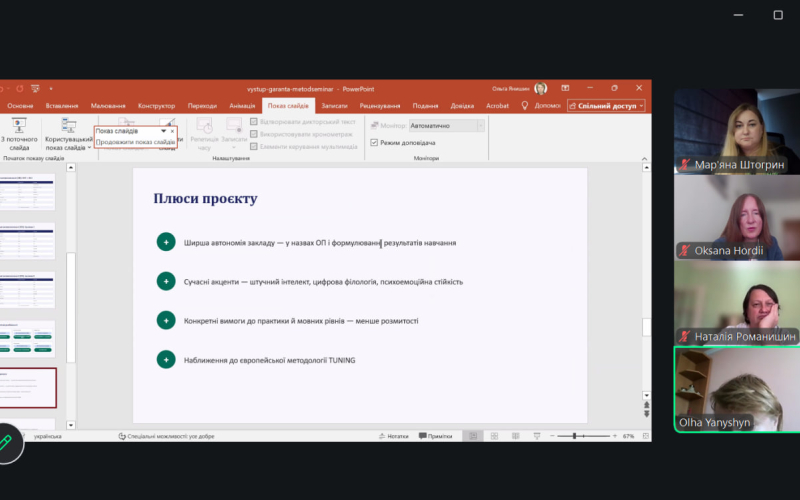Toggle 'Режим доповідача' checkbox

[x=374, y=142]
